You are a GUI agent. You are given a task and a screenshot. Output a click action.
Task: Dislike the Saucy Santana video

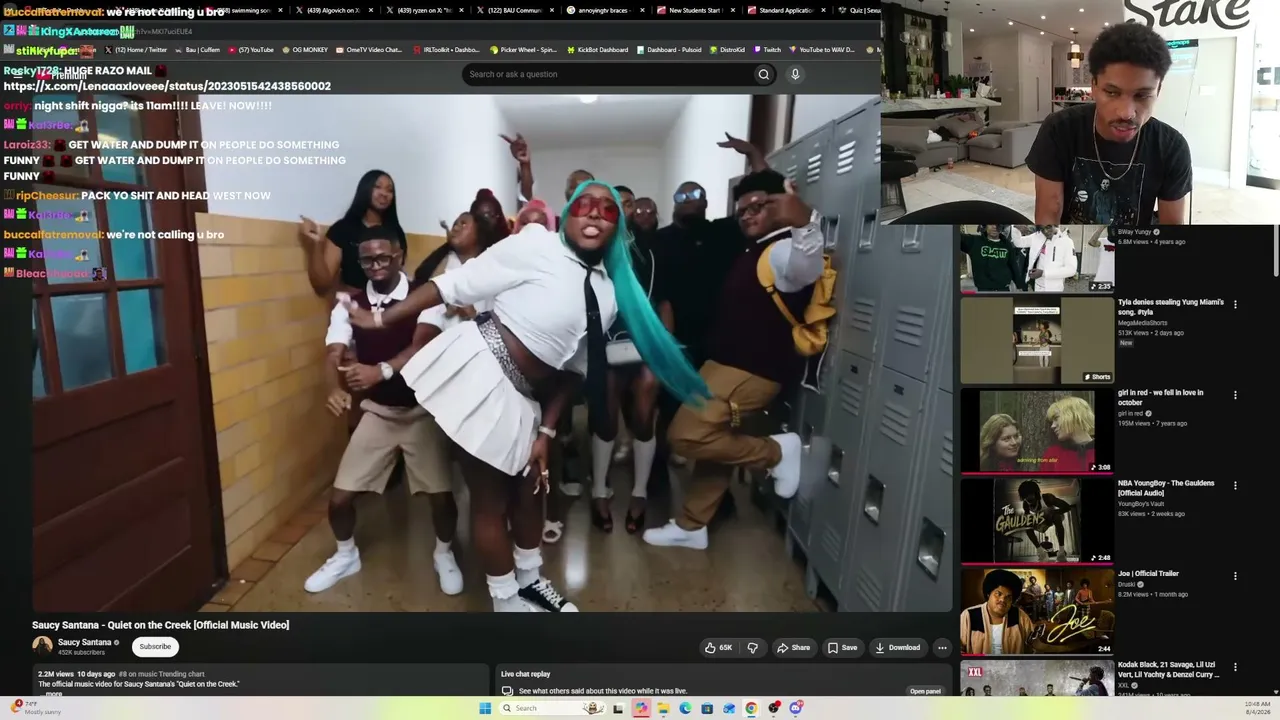[752, 647]
